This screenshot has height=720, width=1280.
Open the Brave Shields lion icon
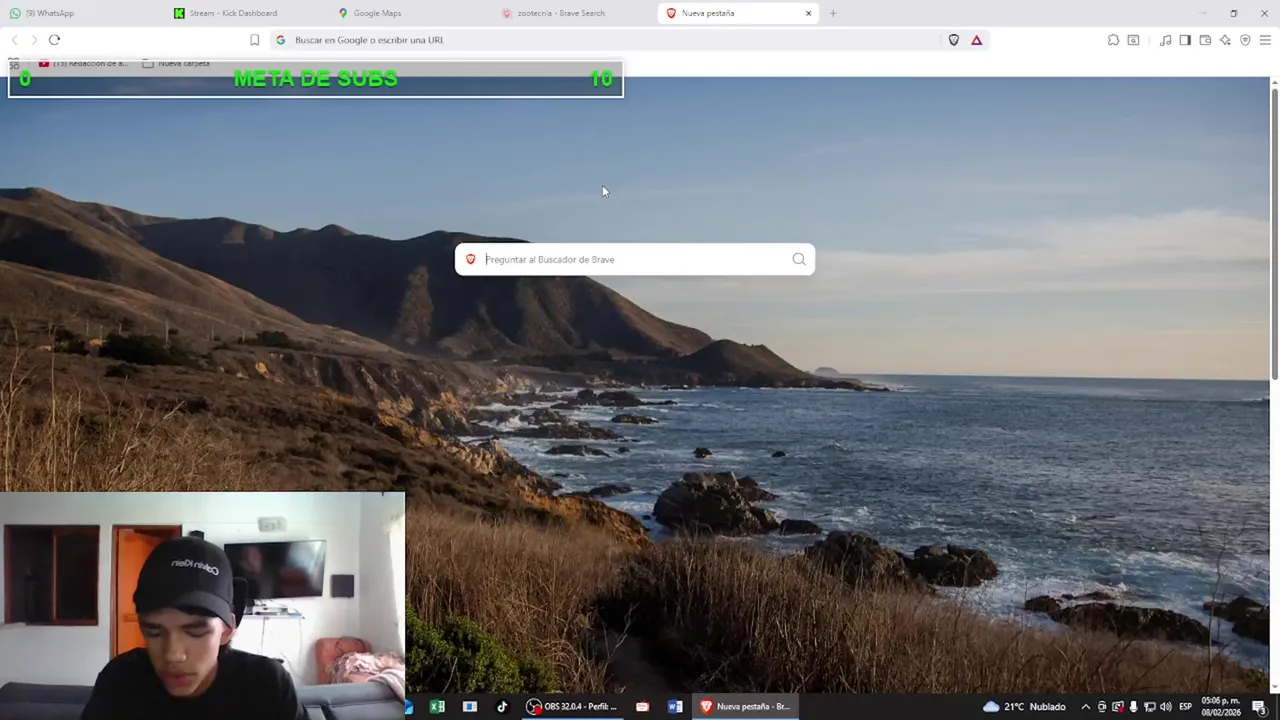(x=953, y=40)
